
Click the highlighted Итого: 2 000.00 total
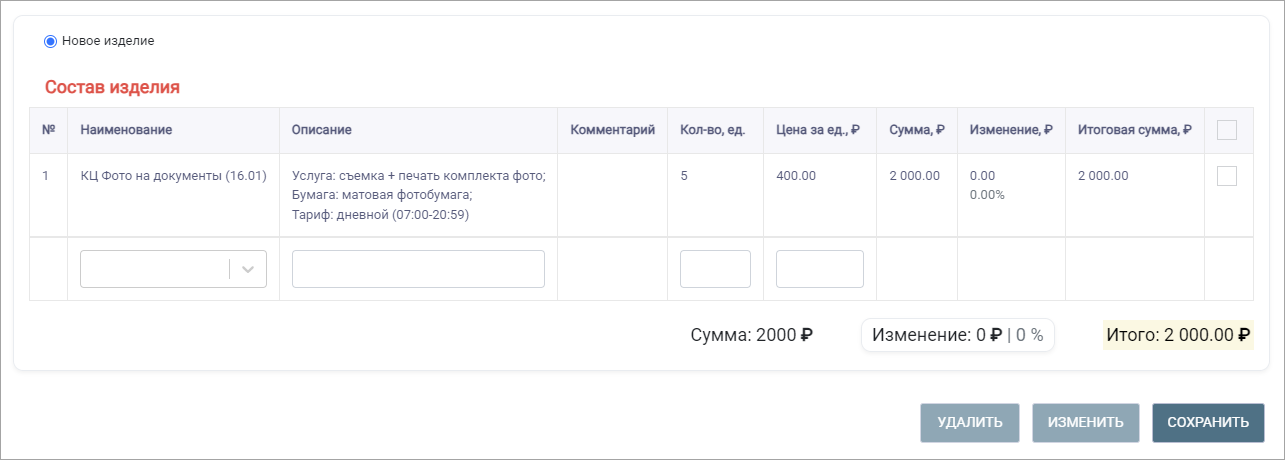coord(1178,336)
